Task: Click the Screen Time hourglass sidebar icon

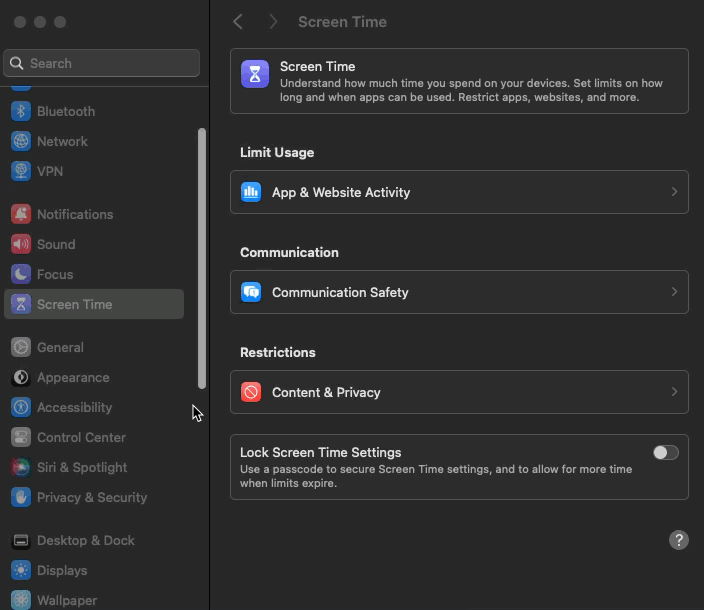Action: click(x=21, y=304)
